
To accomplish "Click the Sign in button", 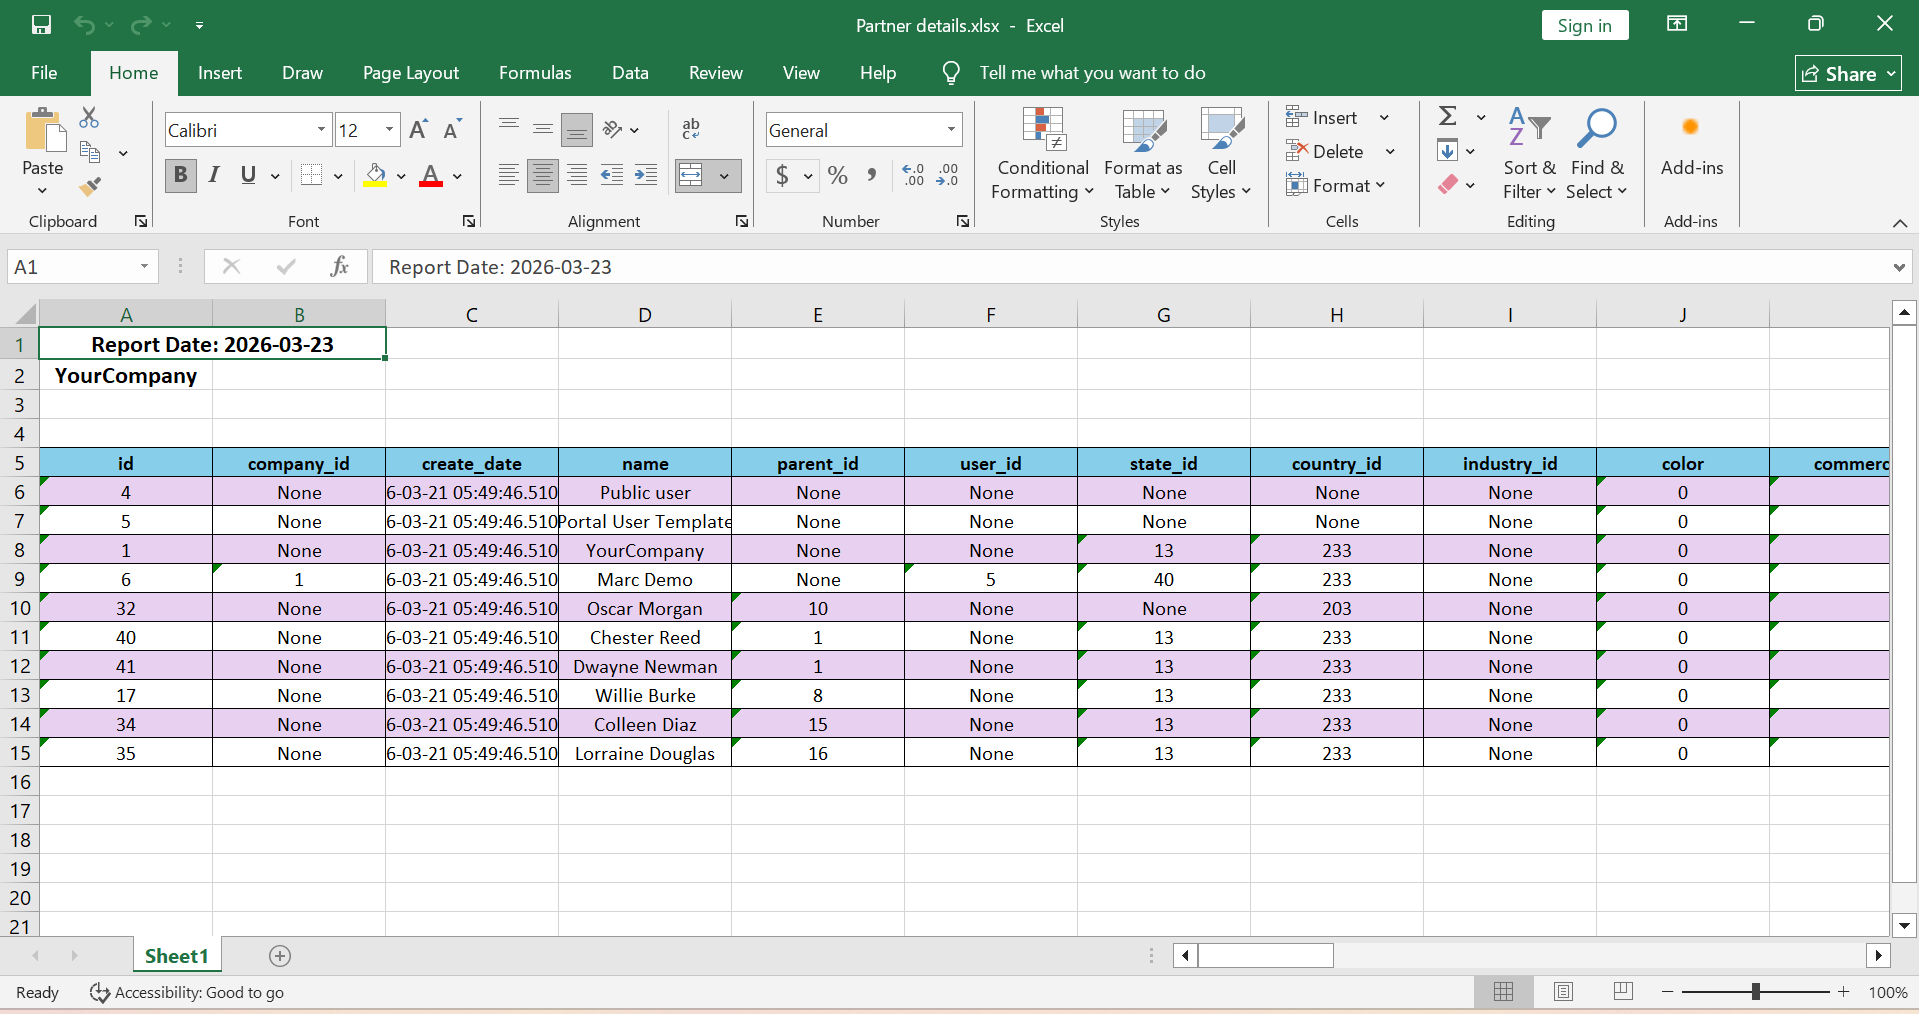I will [1584, 25].
